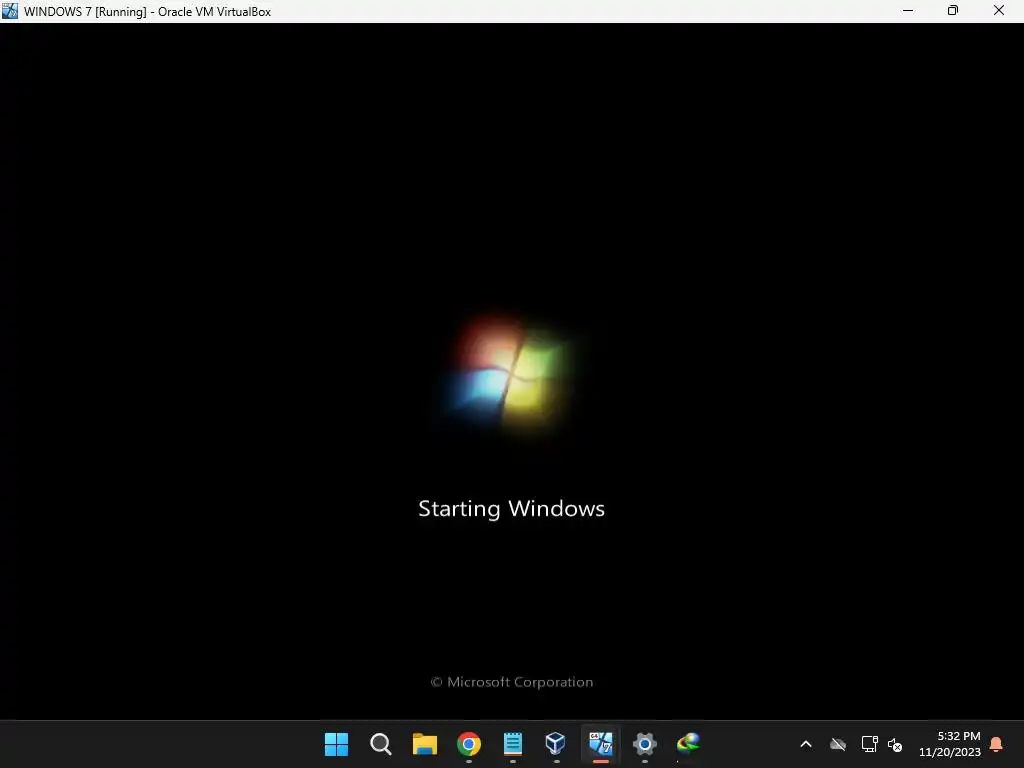Restore down the VirtualBox VM window
Image resolution: width=1024 pixels, height=768 pixels.
953,10
